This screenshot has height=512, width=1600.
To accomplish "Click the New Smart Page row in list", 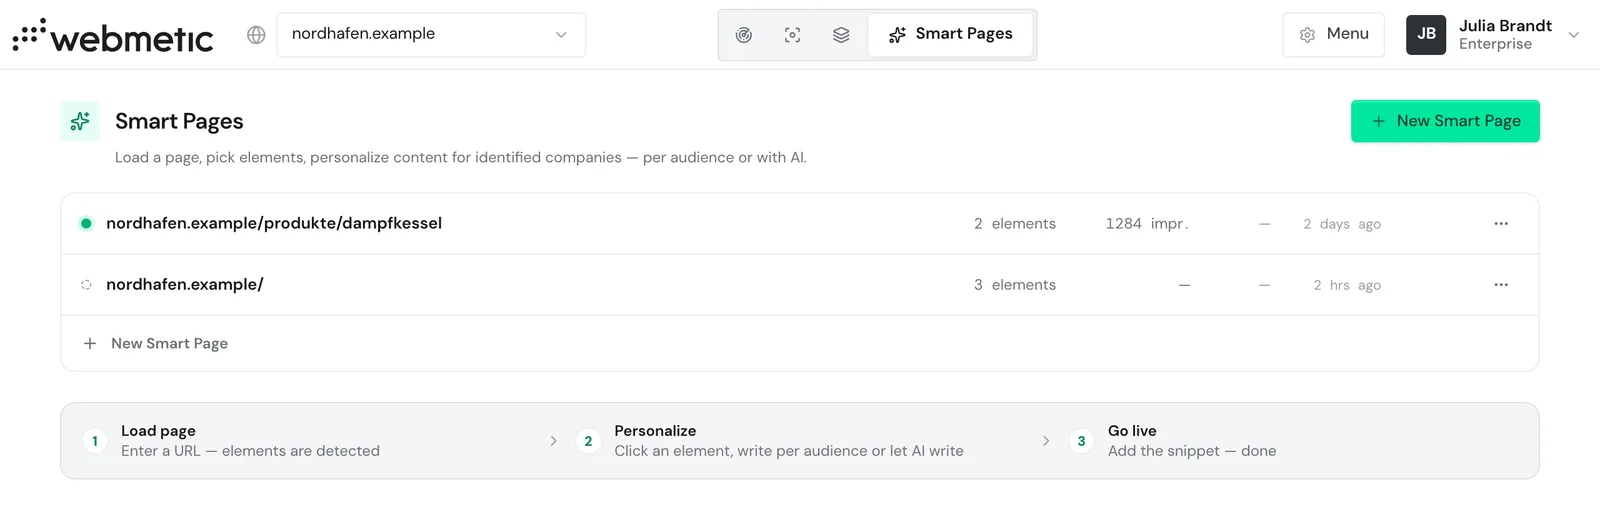I will (x=800, y=343).
